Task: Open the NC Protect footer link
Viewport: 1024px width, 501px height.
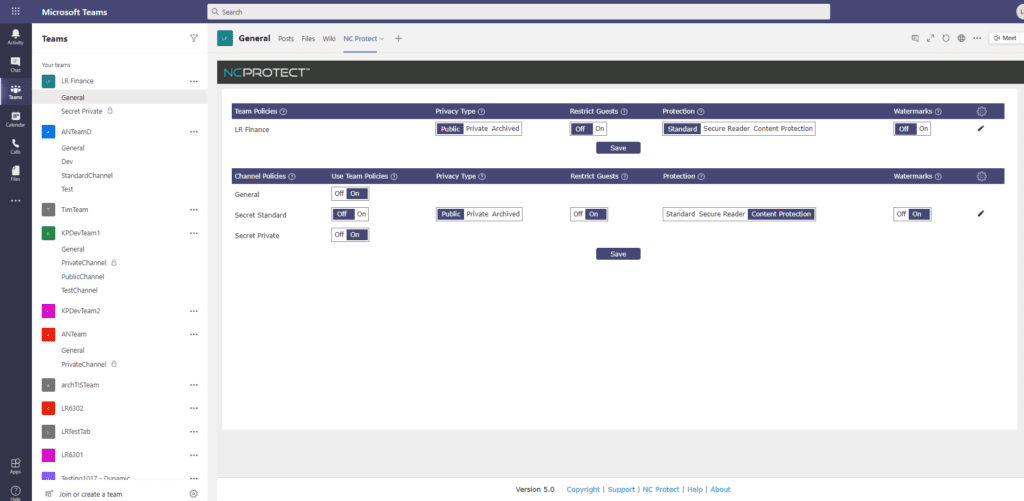Action: 661,489
